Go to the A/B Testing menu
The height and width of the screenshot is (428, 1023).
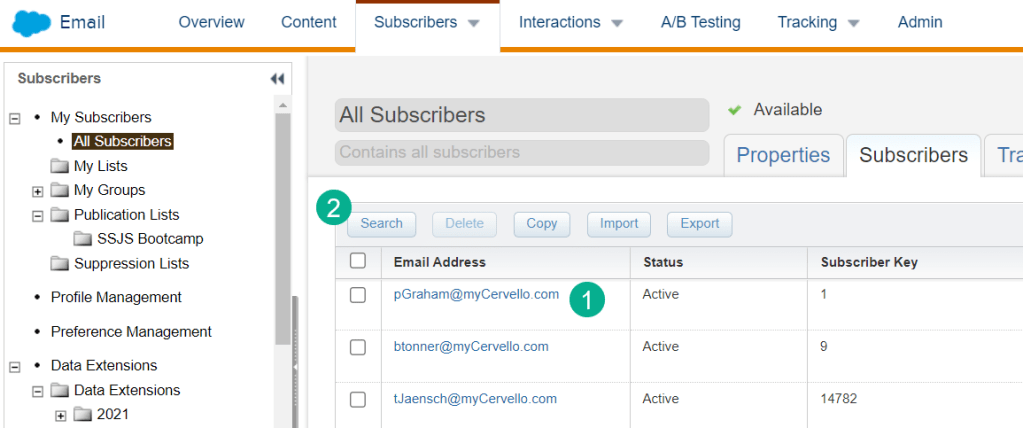[700, 22]
